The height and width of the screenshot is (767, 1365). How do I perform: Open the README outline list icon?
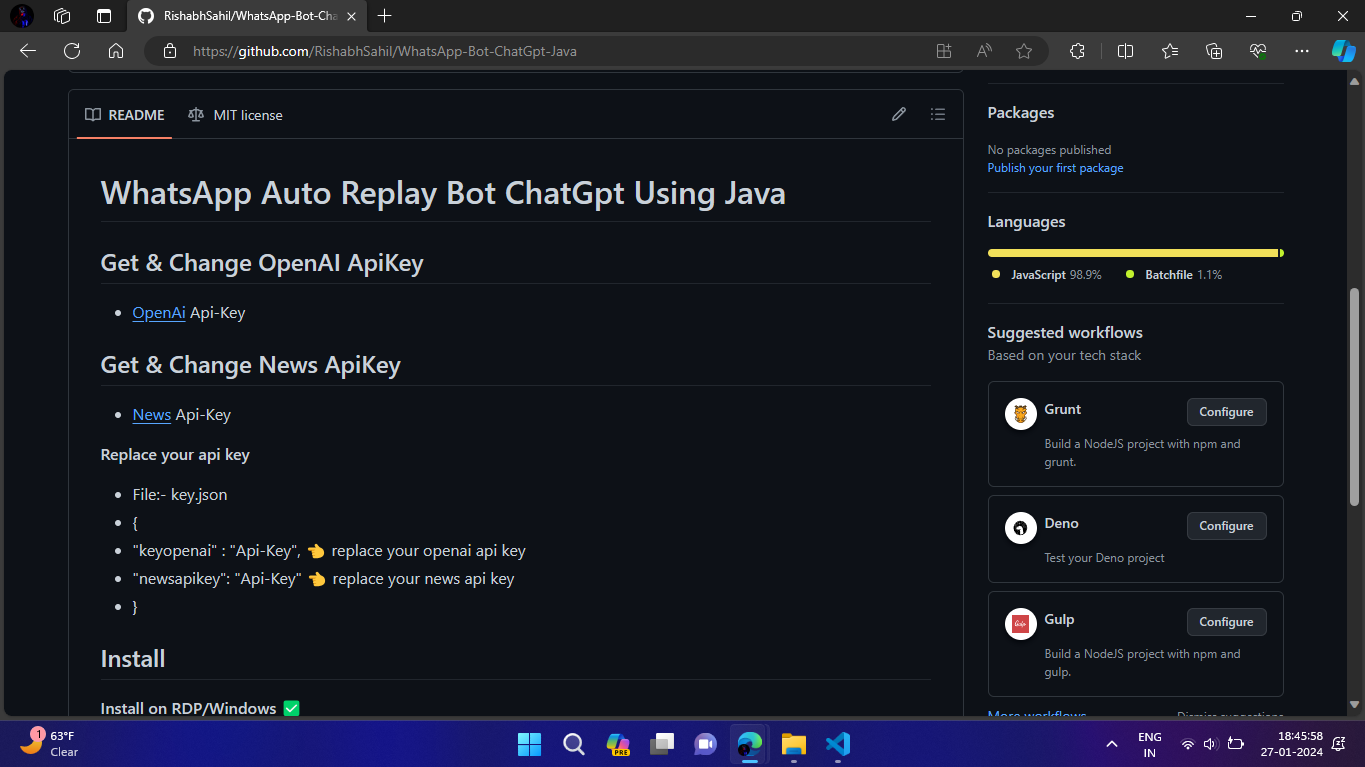[937, 115]
